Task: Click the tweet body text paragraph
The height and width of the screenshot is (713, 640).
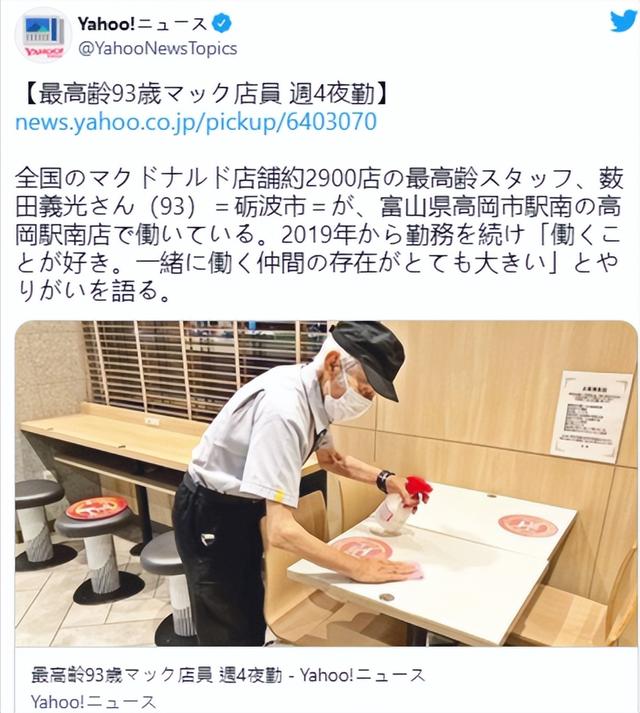Action: click(318, 235)
